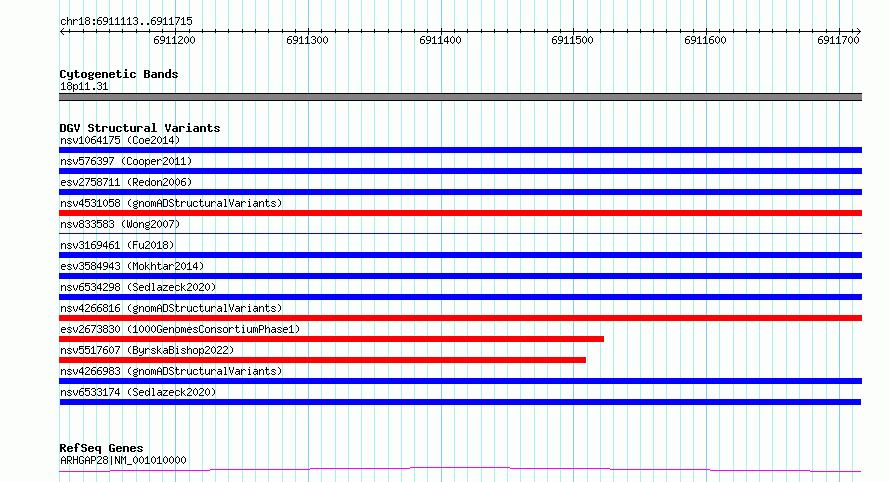This screenshot has width=890, height=482.
Task: Select gene label ARHGAP28|NM_001010000
Action: click(x=123, y=460)
